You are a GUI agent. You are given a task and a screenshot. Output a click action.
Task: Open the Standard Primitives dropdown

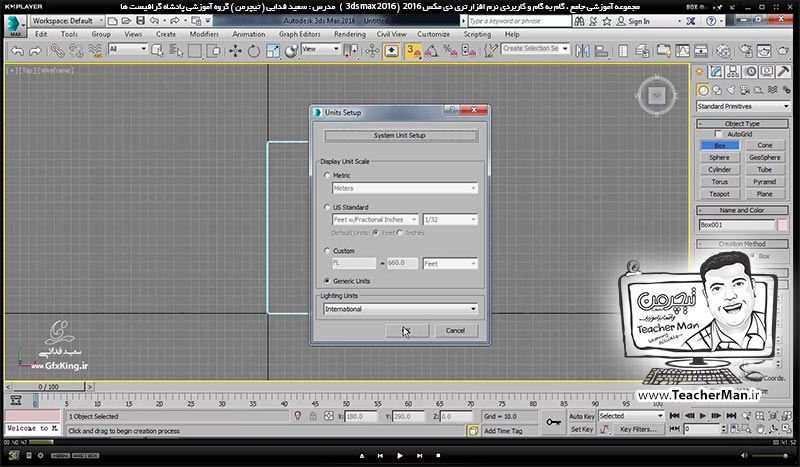click(743, 106)
